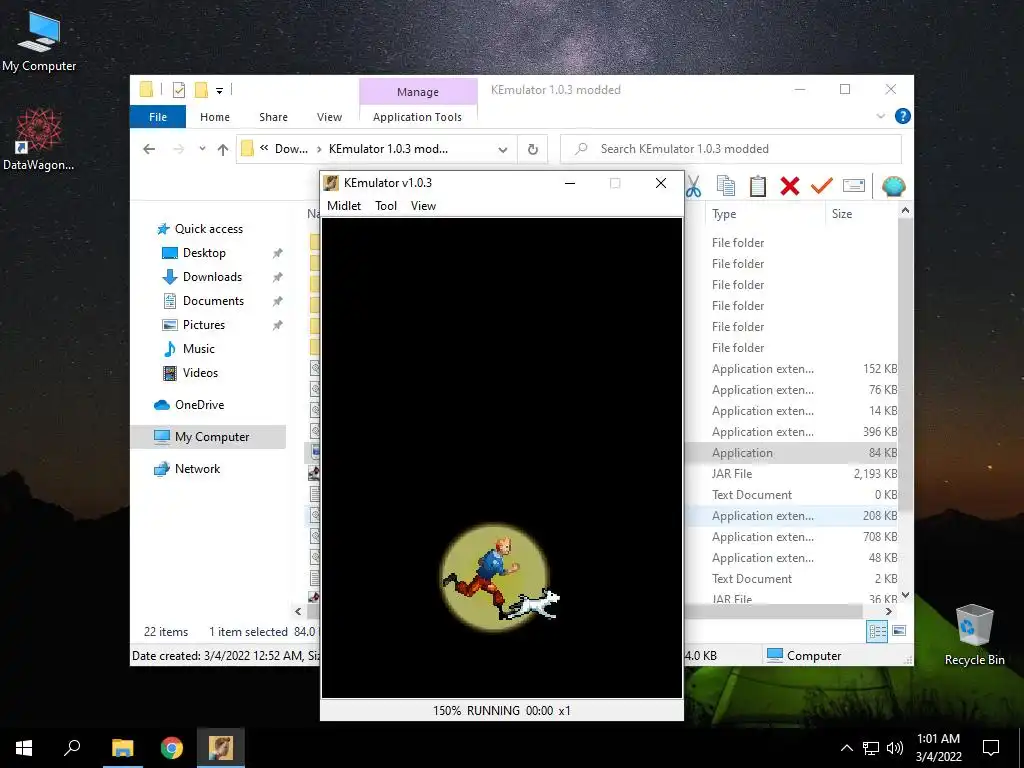Select the Recycle Bin desktop icon
The image size is (1024, 768).
pos(974,635)
